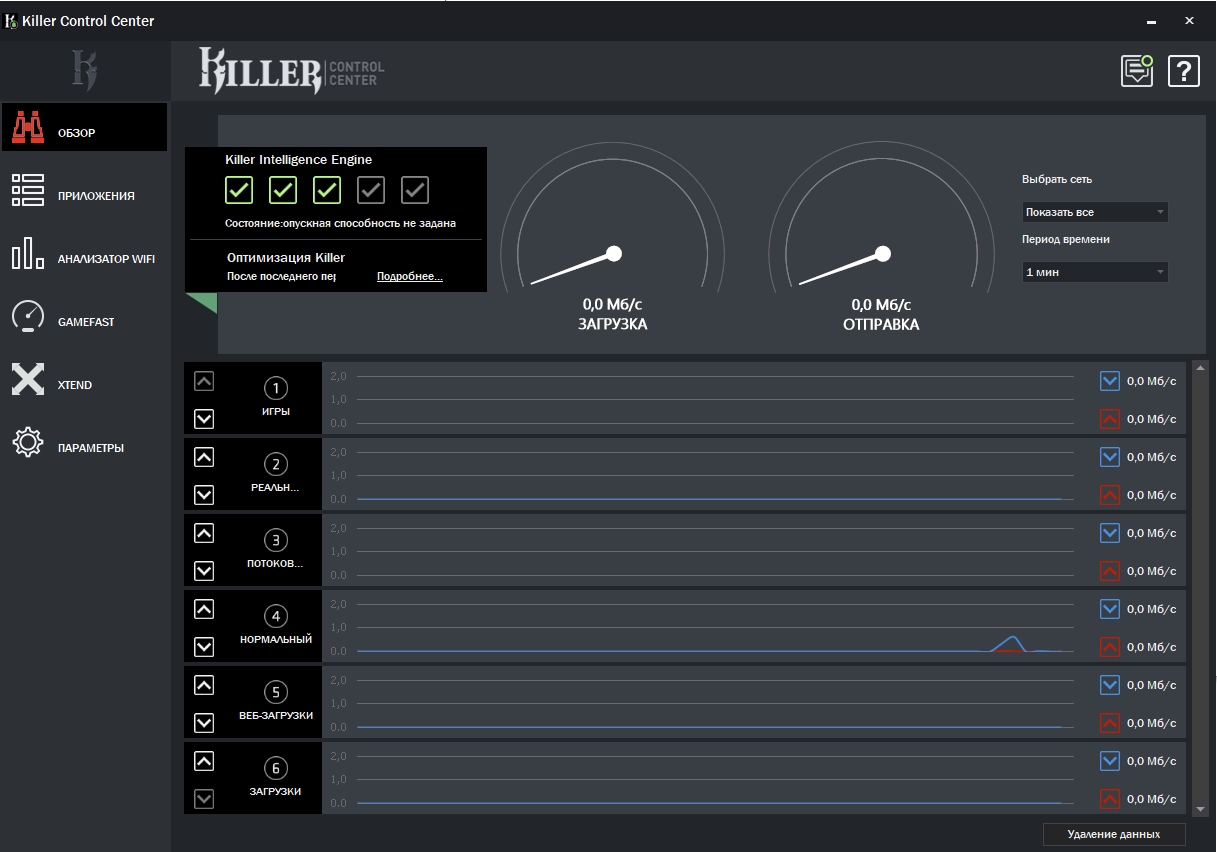Screen dimensions: 1217x852
Task: Toggle second Killer Intelligence Engine checkbox
Action: [283, 189]
